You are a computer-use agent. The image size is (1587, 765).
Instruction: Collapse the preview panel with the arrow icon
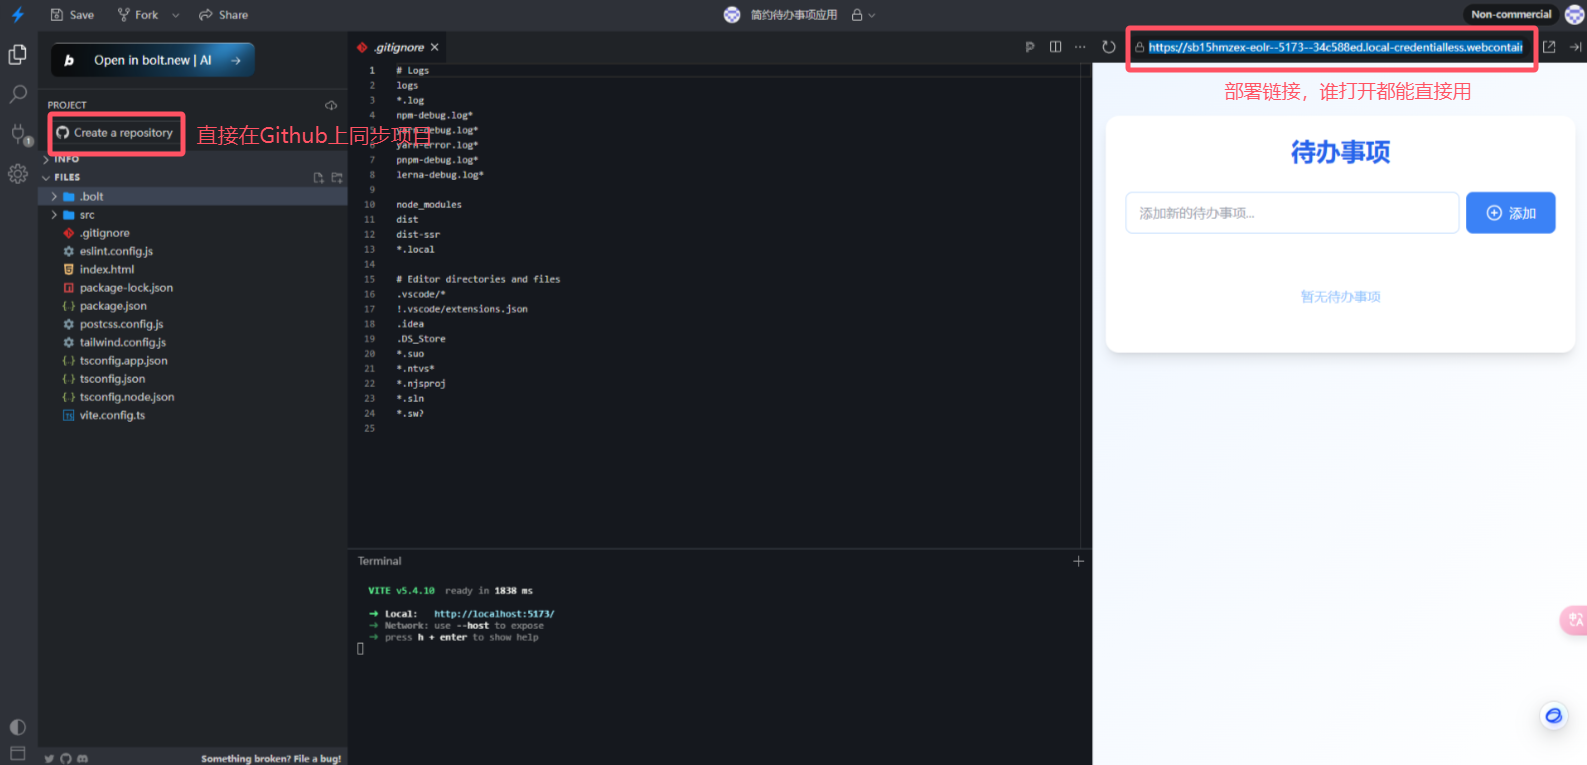point(1575,47)
